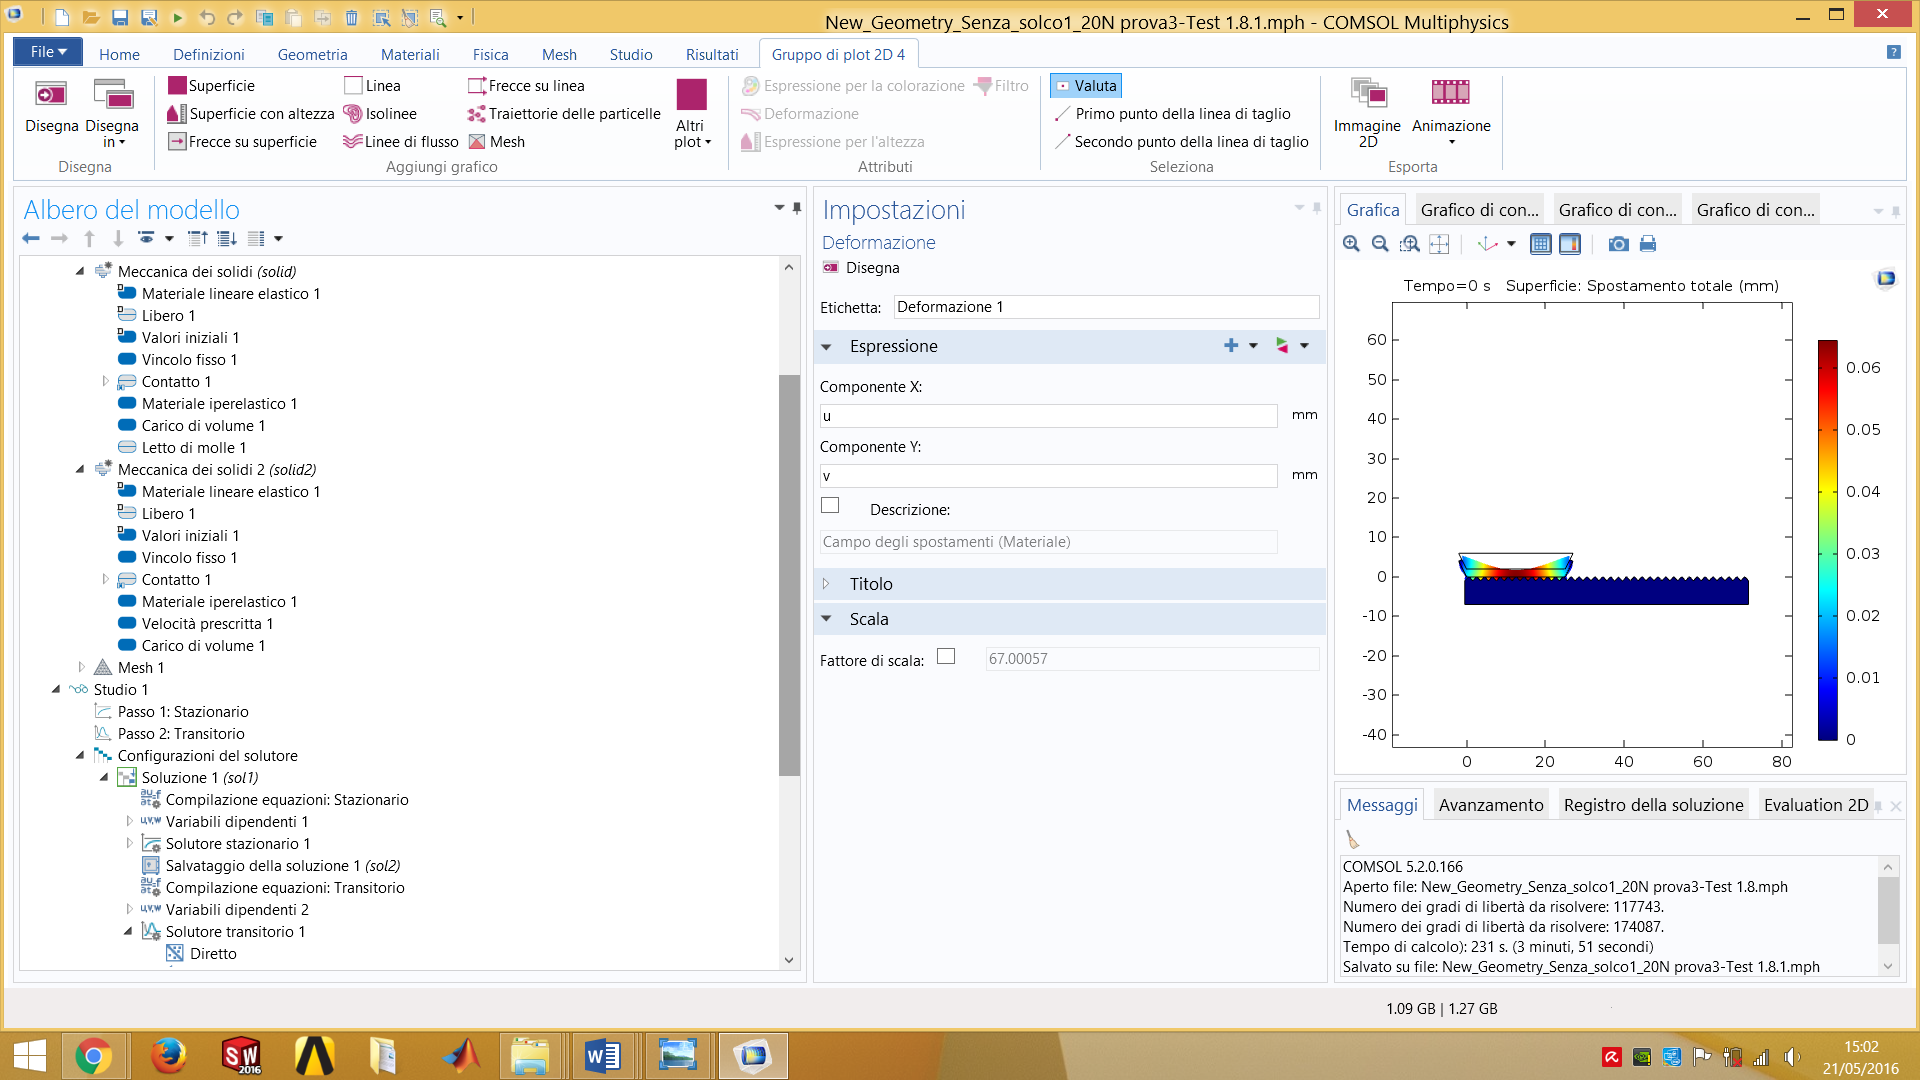Image resolution: width=1920 pixels, height=1080 pixels.
Task: Click the print graphics icon
Action: click(x=1648, y=244)
